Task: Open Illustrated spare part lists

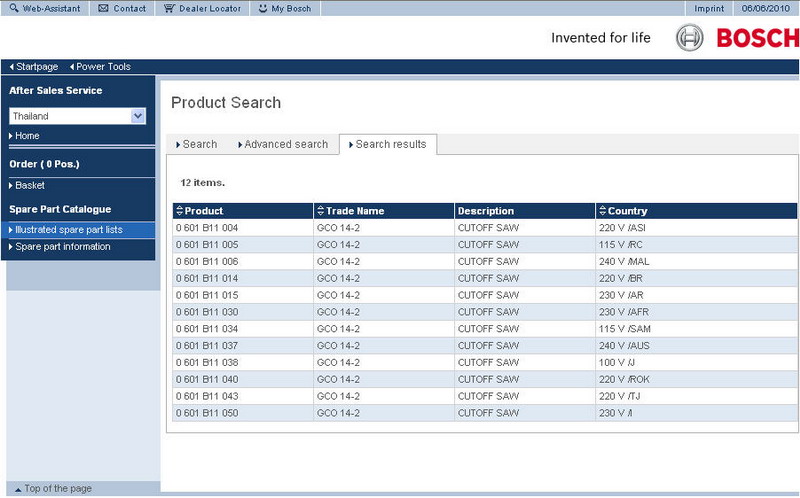Action: tap(68, 230)
